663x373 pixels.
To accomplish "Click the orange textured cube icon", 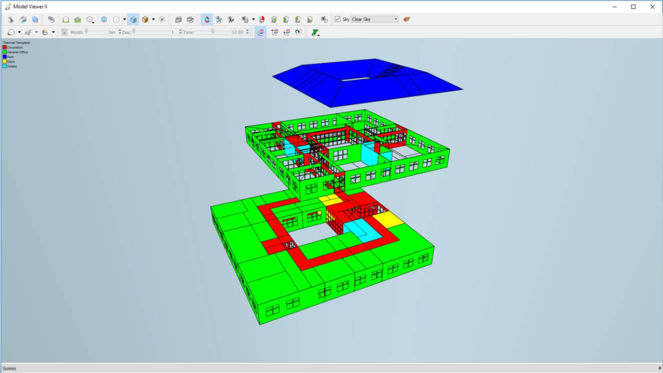I will 145,19.
